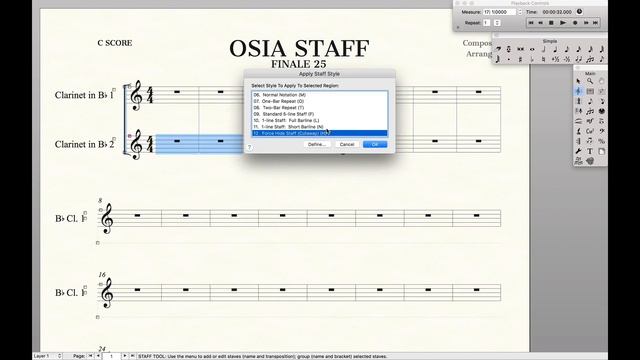Stop playback in Playback Controls
This screenshot has width=640, height=360.
(x=551, y=23)
